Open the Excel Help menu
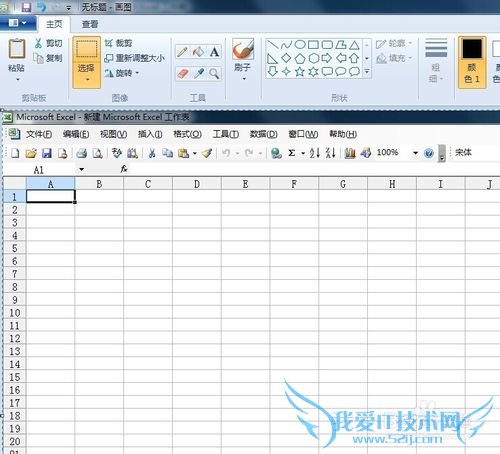This screenshot has height=454, width=500. (343, 134)
